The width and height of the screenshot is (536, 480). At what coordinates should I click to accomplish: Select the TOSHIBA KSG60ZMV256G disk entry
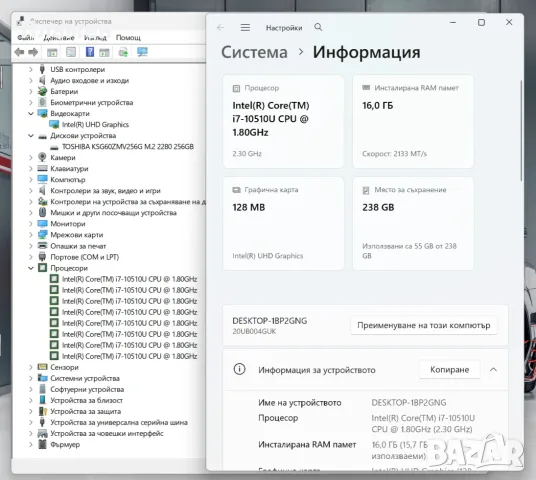pyautogui.click(x=128, y=147)
